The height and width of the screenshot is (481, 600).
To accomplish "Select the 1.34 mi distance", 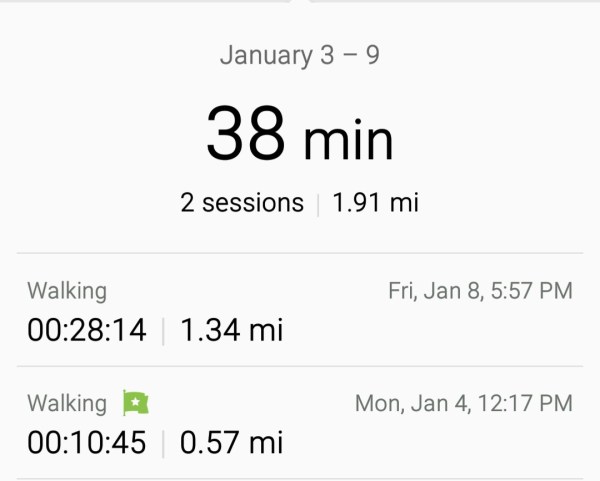I will [232, 330].
